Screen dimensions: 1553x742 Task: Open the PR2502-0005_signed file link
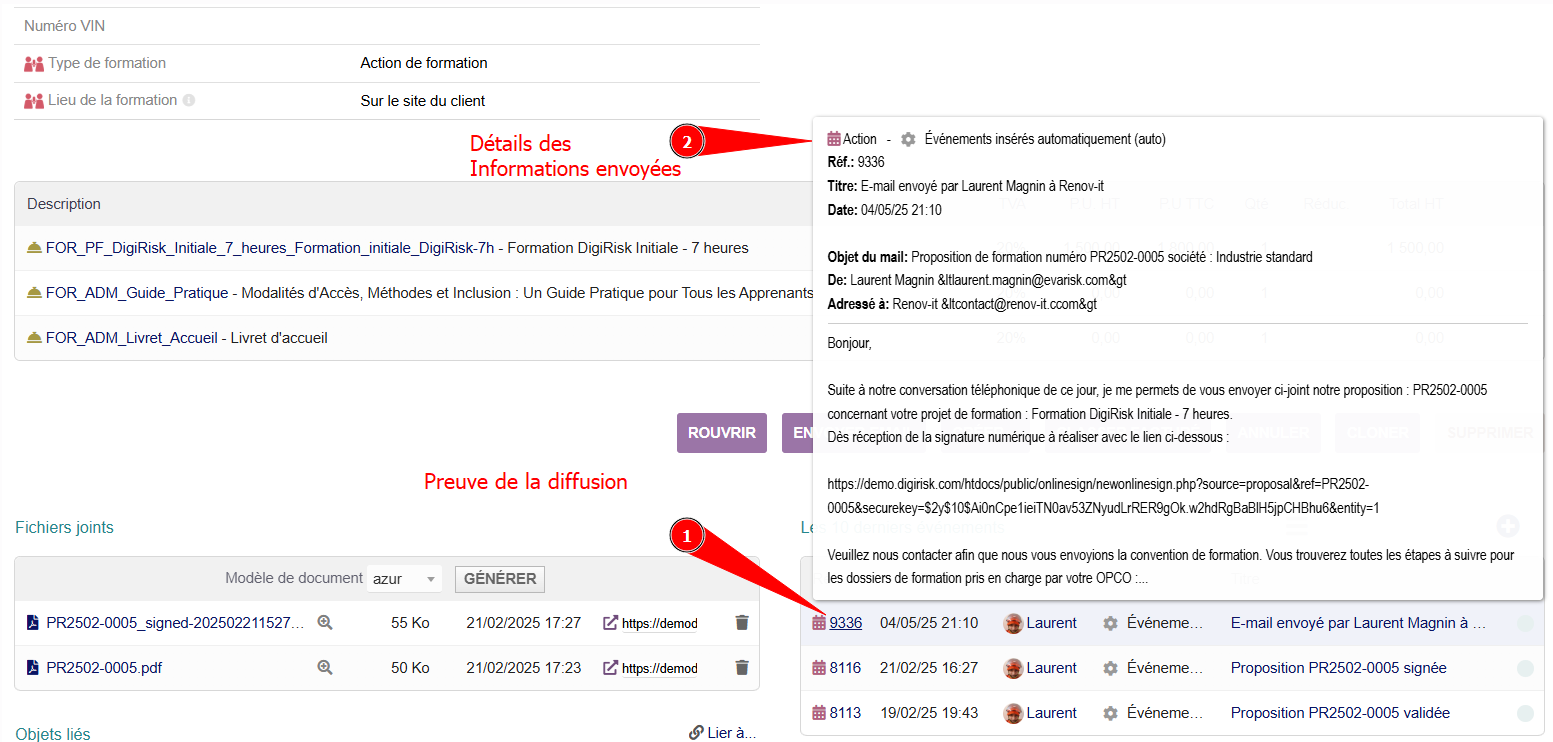(x=175, y=623)
